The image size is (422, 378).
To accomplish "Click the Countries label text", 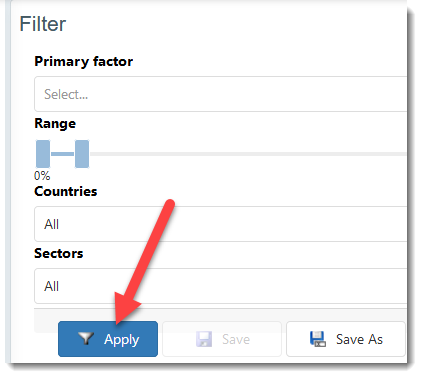I will point(66,191).
